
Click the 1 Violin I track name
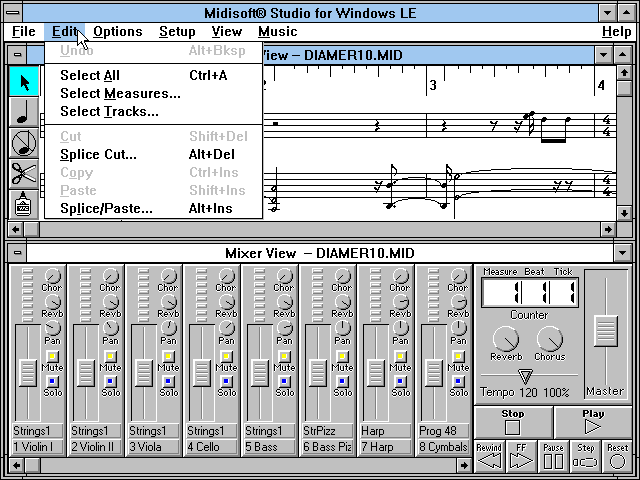coord(37,447)
